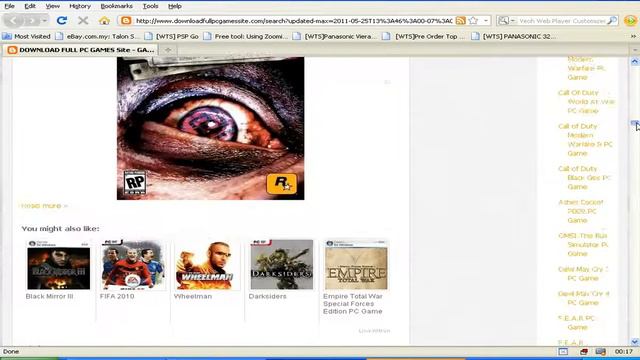Click the LinkWithin credit link
Screen dimensions: 640x360
tap(374, 331)
